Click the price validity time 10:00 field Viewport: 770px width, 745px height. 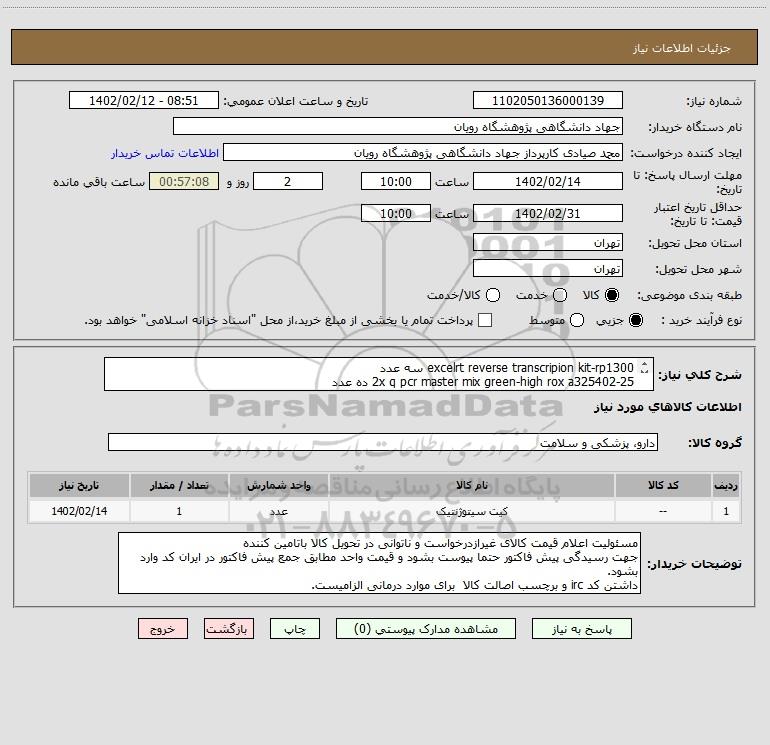(x=396, y=213)
